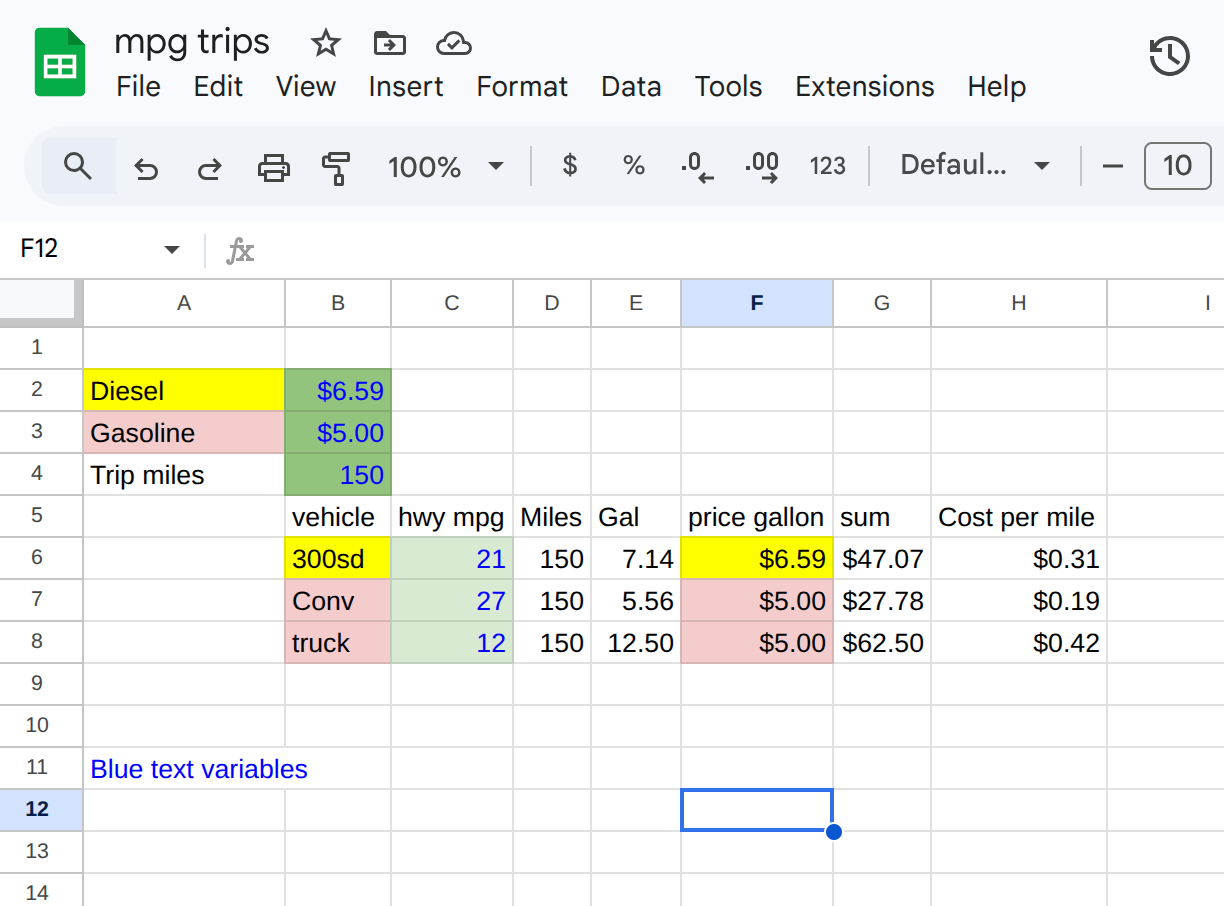Select the 27 mpg cell

pyautogui.click(x=452, y=600)
